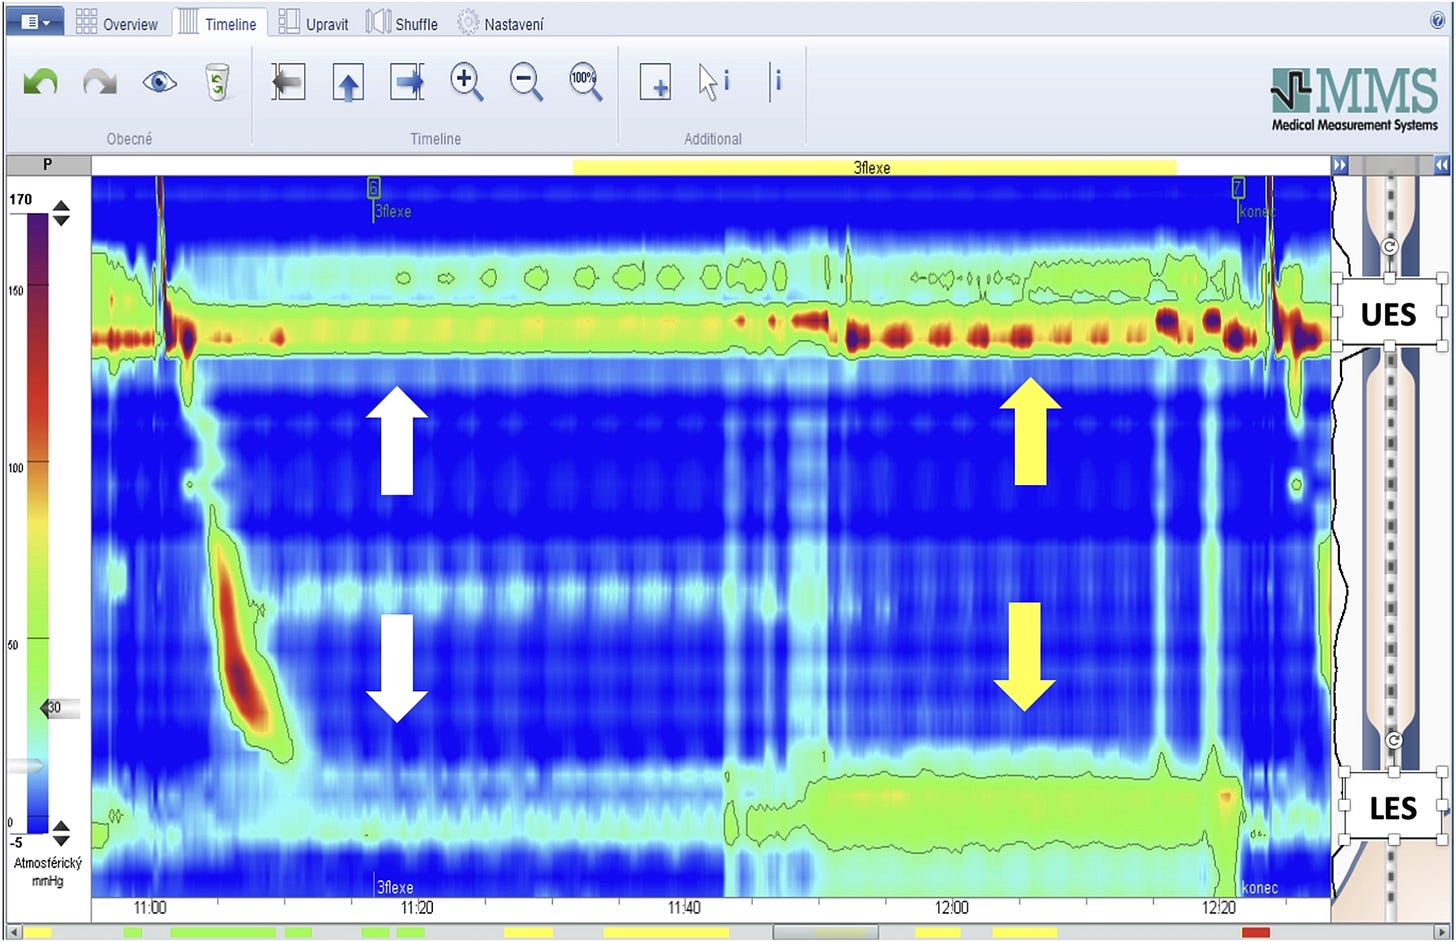Image resolution: width=1456 pixels, height=942 pixels.
Task: Open the application menu dropdown
Action: point(35,21)
